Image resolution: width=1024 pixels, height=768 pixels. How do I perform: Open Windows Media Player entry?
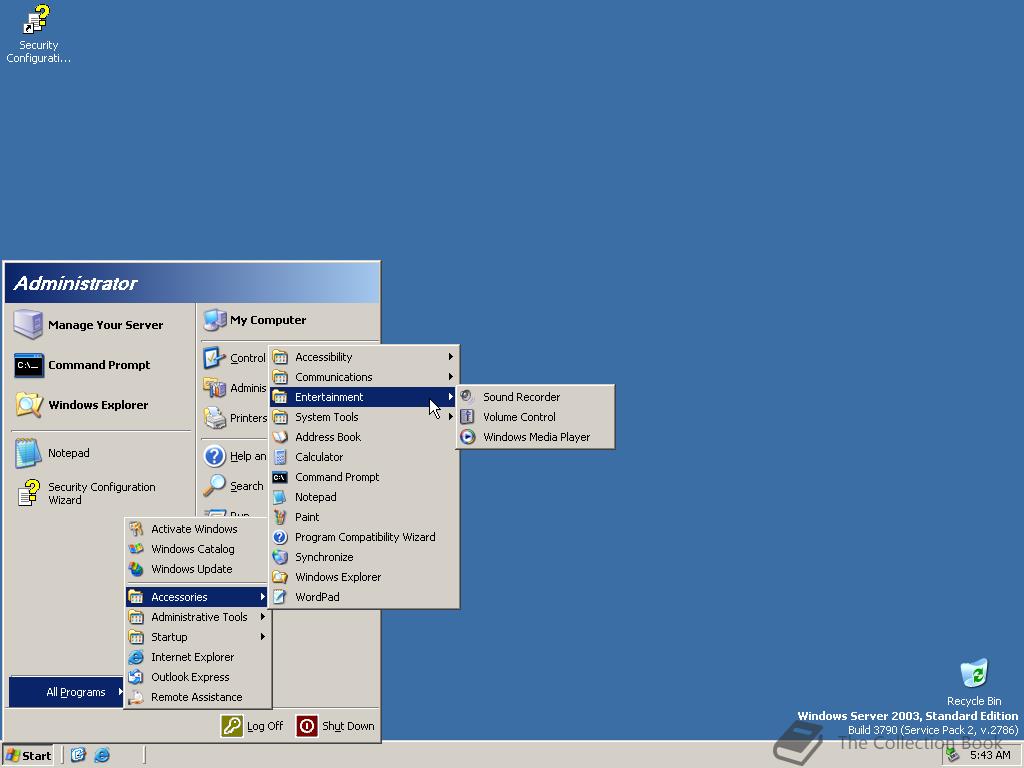[x=535, y=437]
